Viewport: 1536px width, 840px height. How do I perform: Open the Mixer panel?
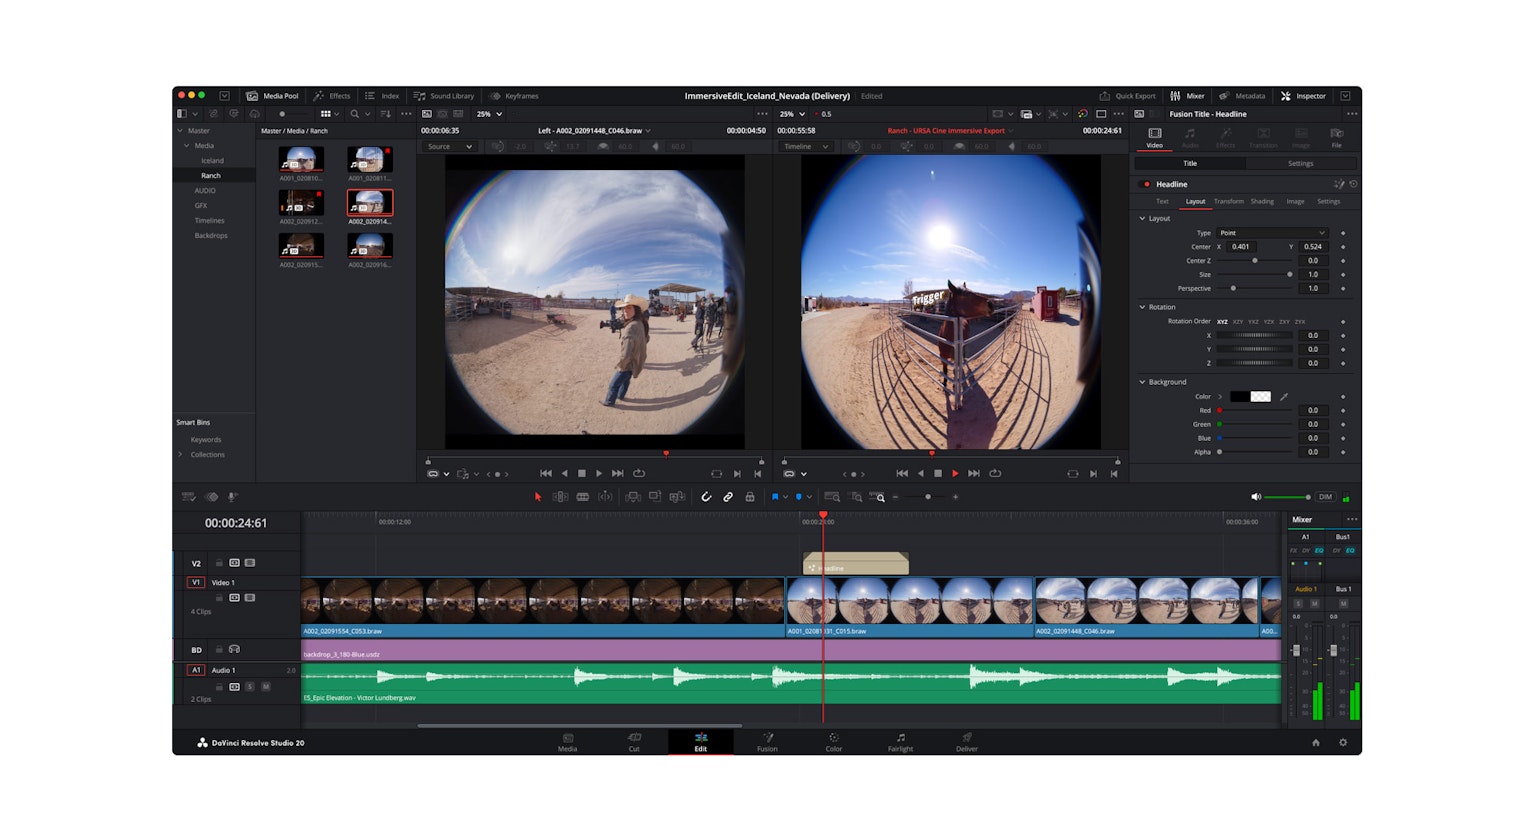[1189, 96]
